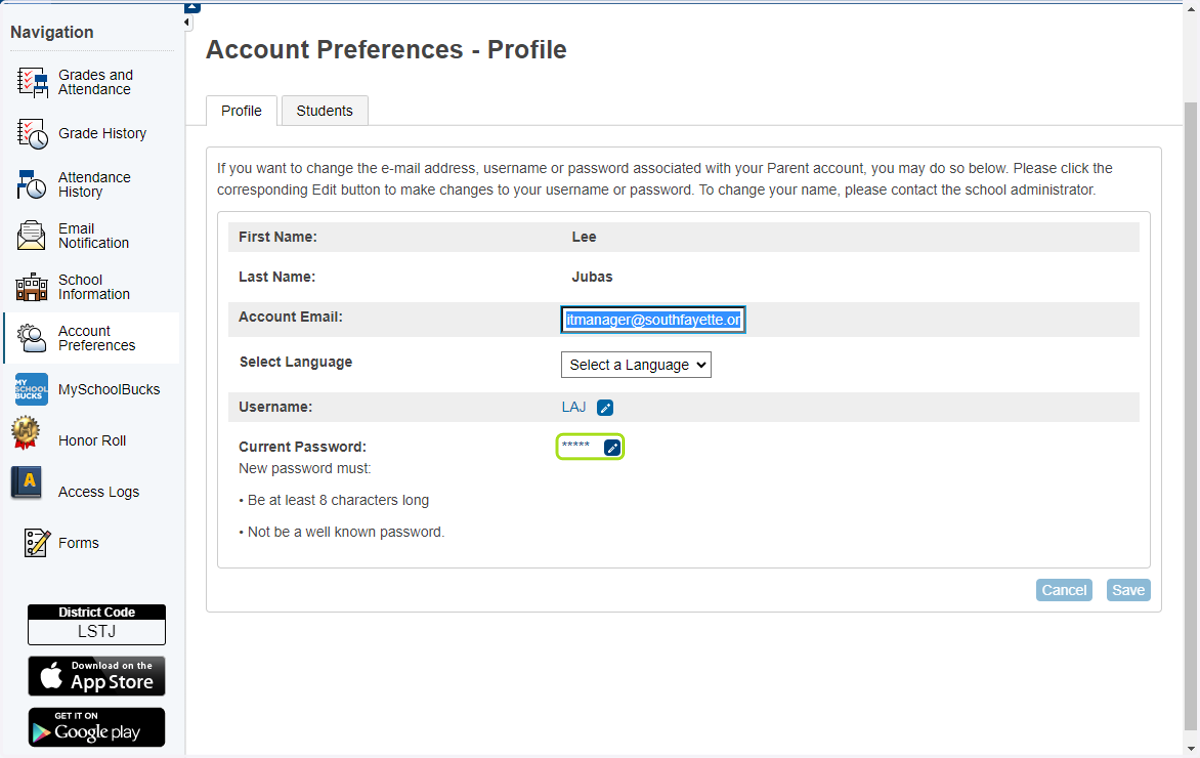Go to Honor Roll link

pyautogui.click(x=92, y=440)
